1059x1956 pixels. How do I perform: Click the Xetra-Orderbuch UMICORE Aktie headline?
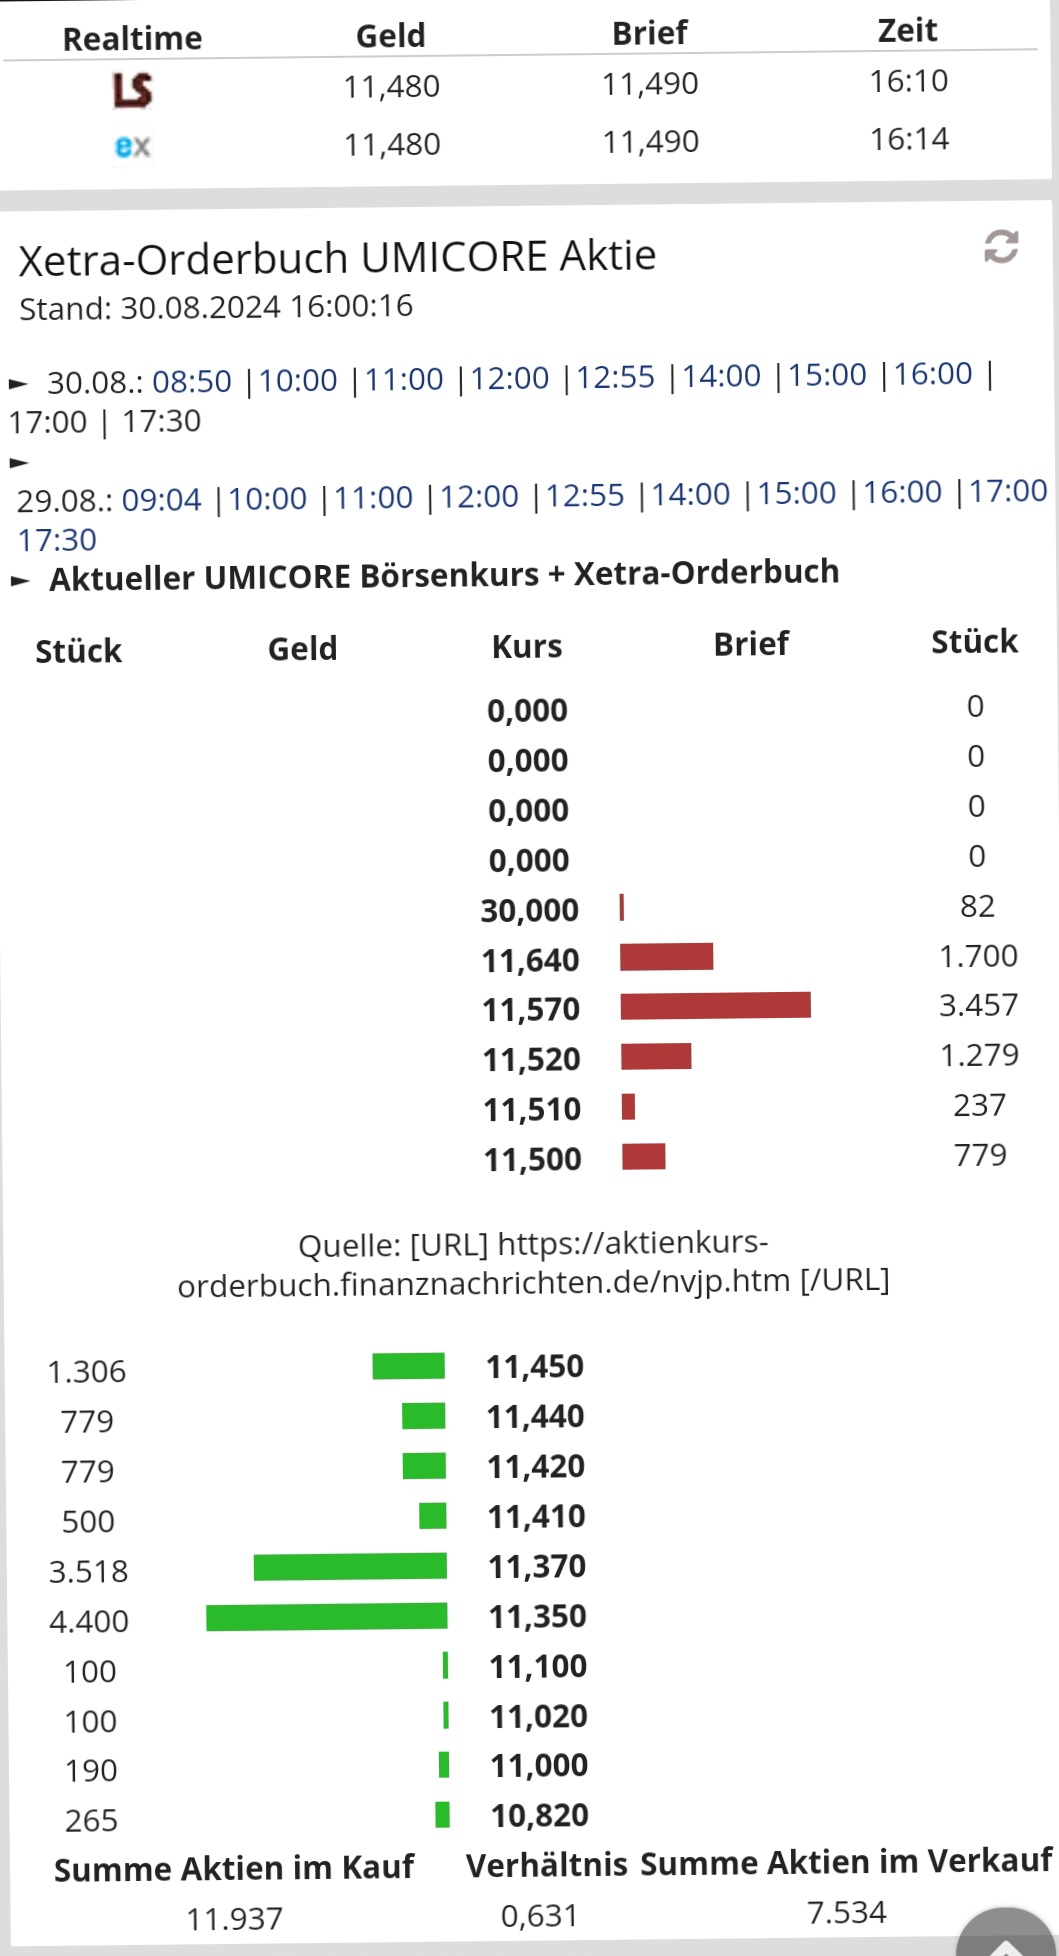click(336, 256)
